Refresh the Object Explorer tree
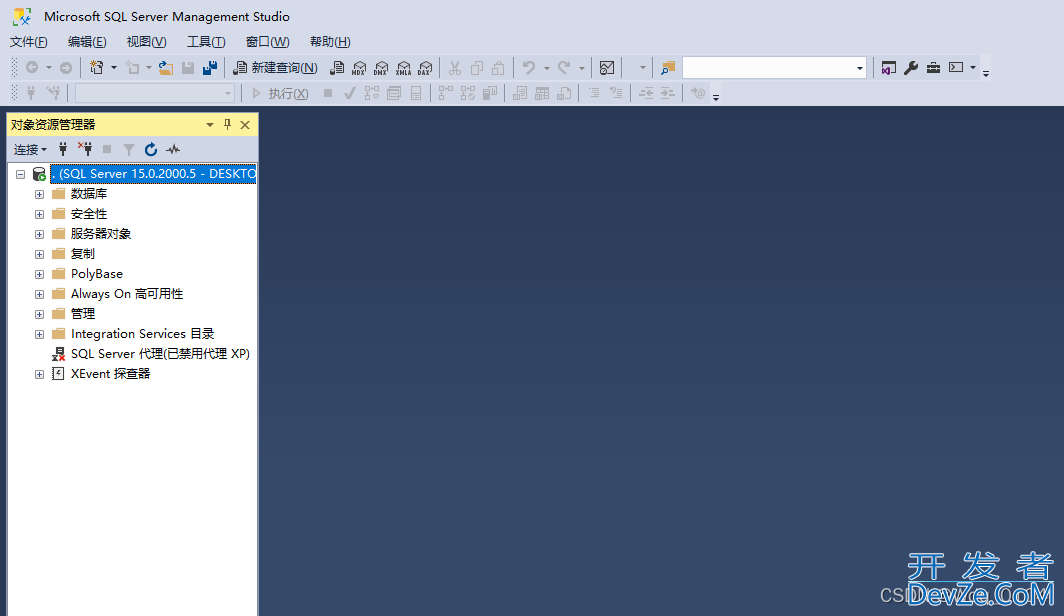The width and height of the screenshot is (1064, 616). 151,149
